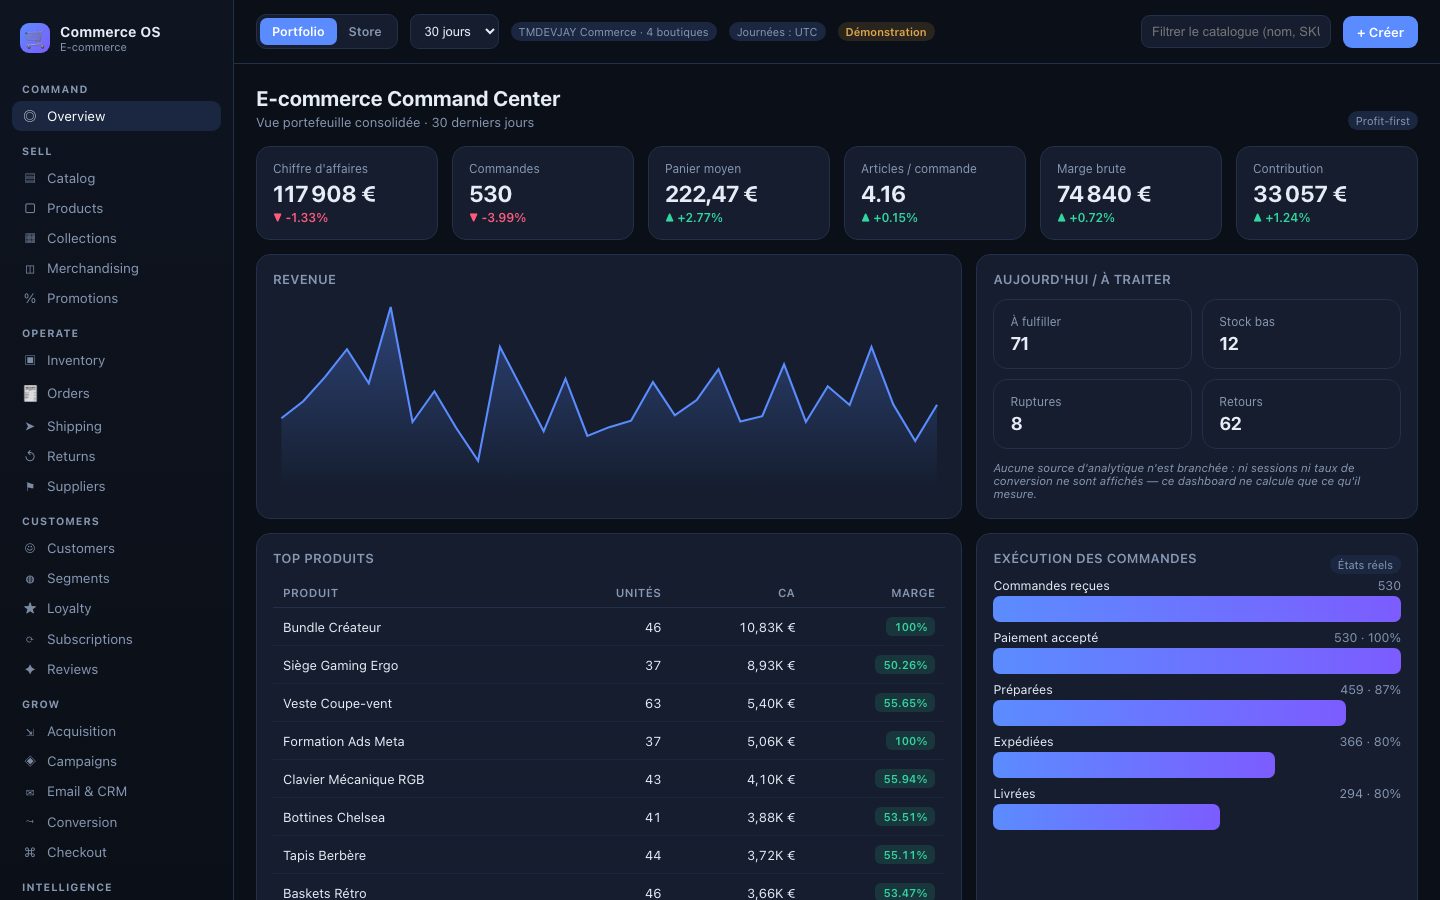
Task: Click the Returns circular arrow icon
Action: point(30,456)
